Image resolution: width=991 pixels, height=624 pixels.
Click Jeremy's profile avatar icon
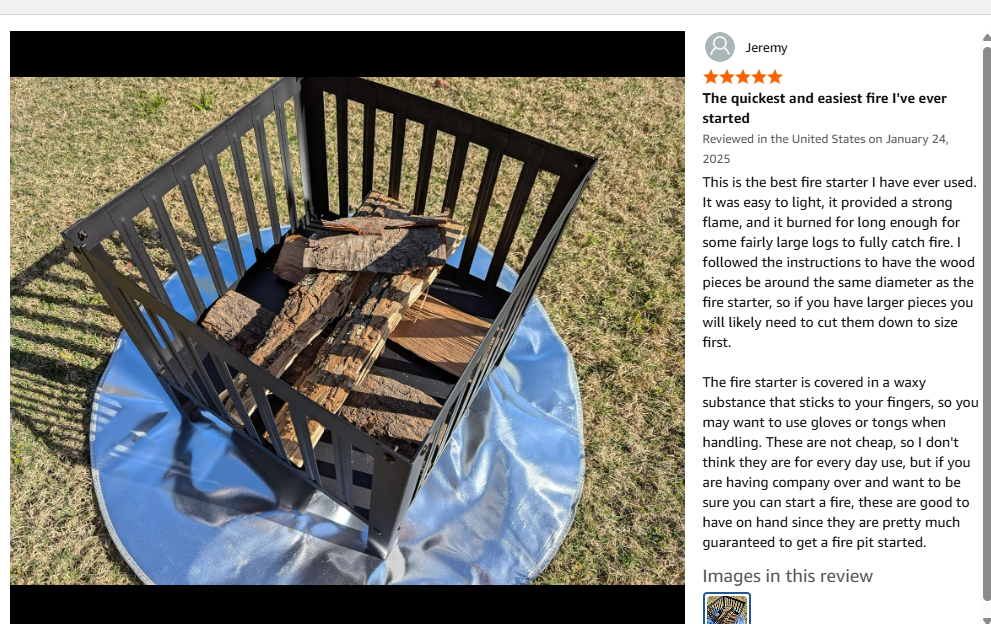coord(719,47)
